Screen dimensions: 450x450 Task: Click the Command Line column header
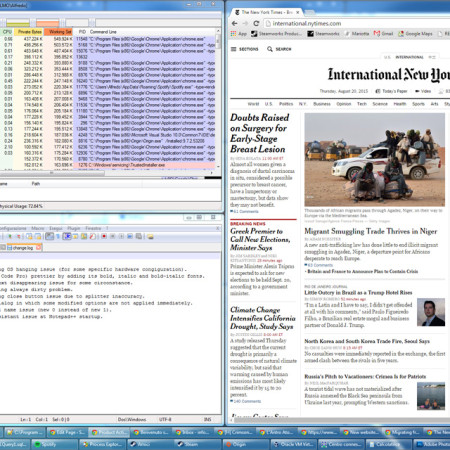point(103,32)
